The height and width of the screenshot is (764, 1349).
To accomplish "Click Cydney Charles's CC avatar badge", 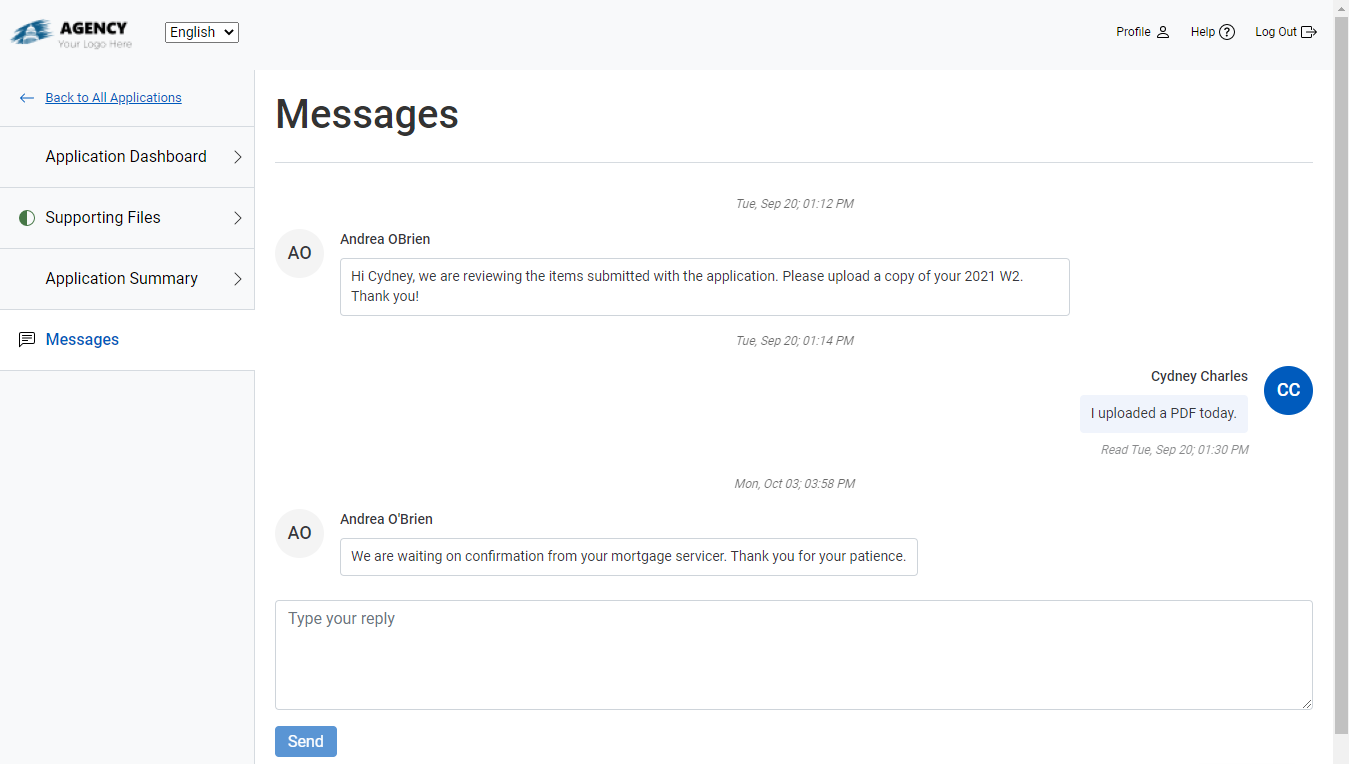I will click(1288, 390).
